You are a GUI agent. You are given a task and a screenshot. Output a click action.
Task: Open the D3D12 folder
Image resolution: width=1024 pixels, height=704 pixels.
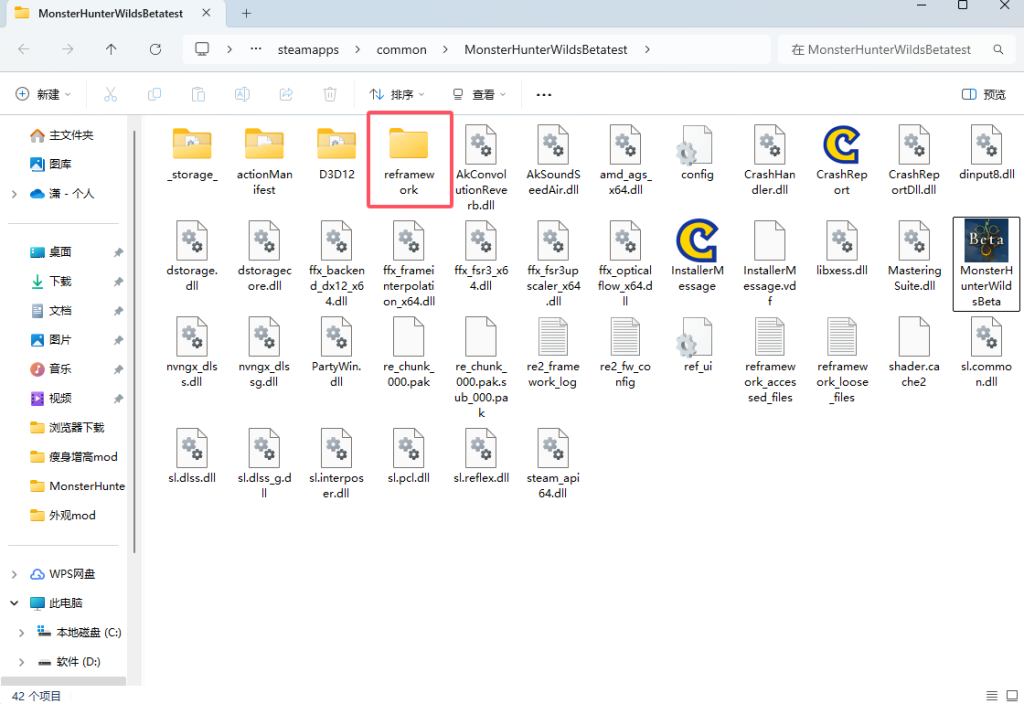click(336, 154)
